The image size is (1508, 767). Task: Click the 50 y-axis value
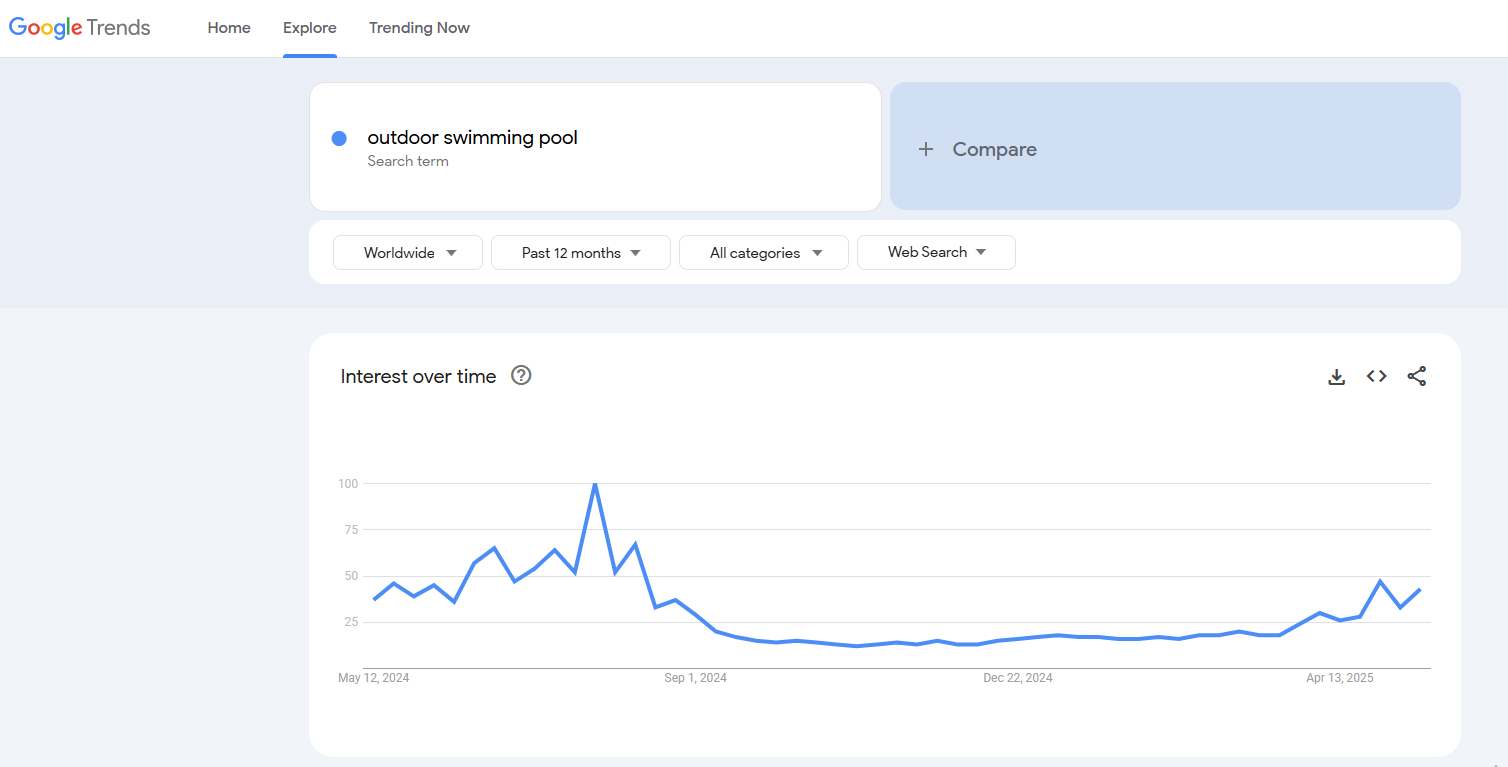[x=351, y=576]
